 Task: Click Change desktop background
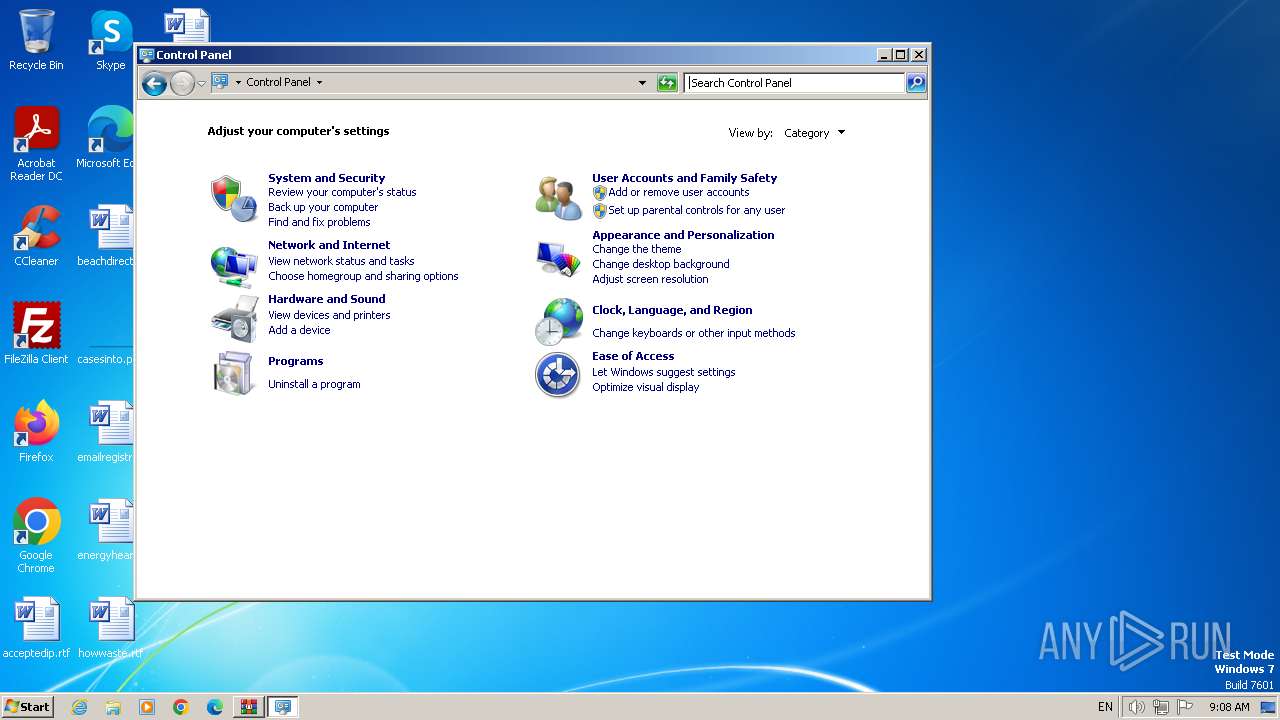point(660,264)
